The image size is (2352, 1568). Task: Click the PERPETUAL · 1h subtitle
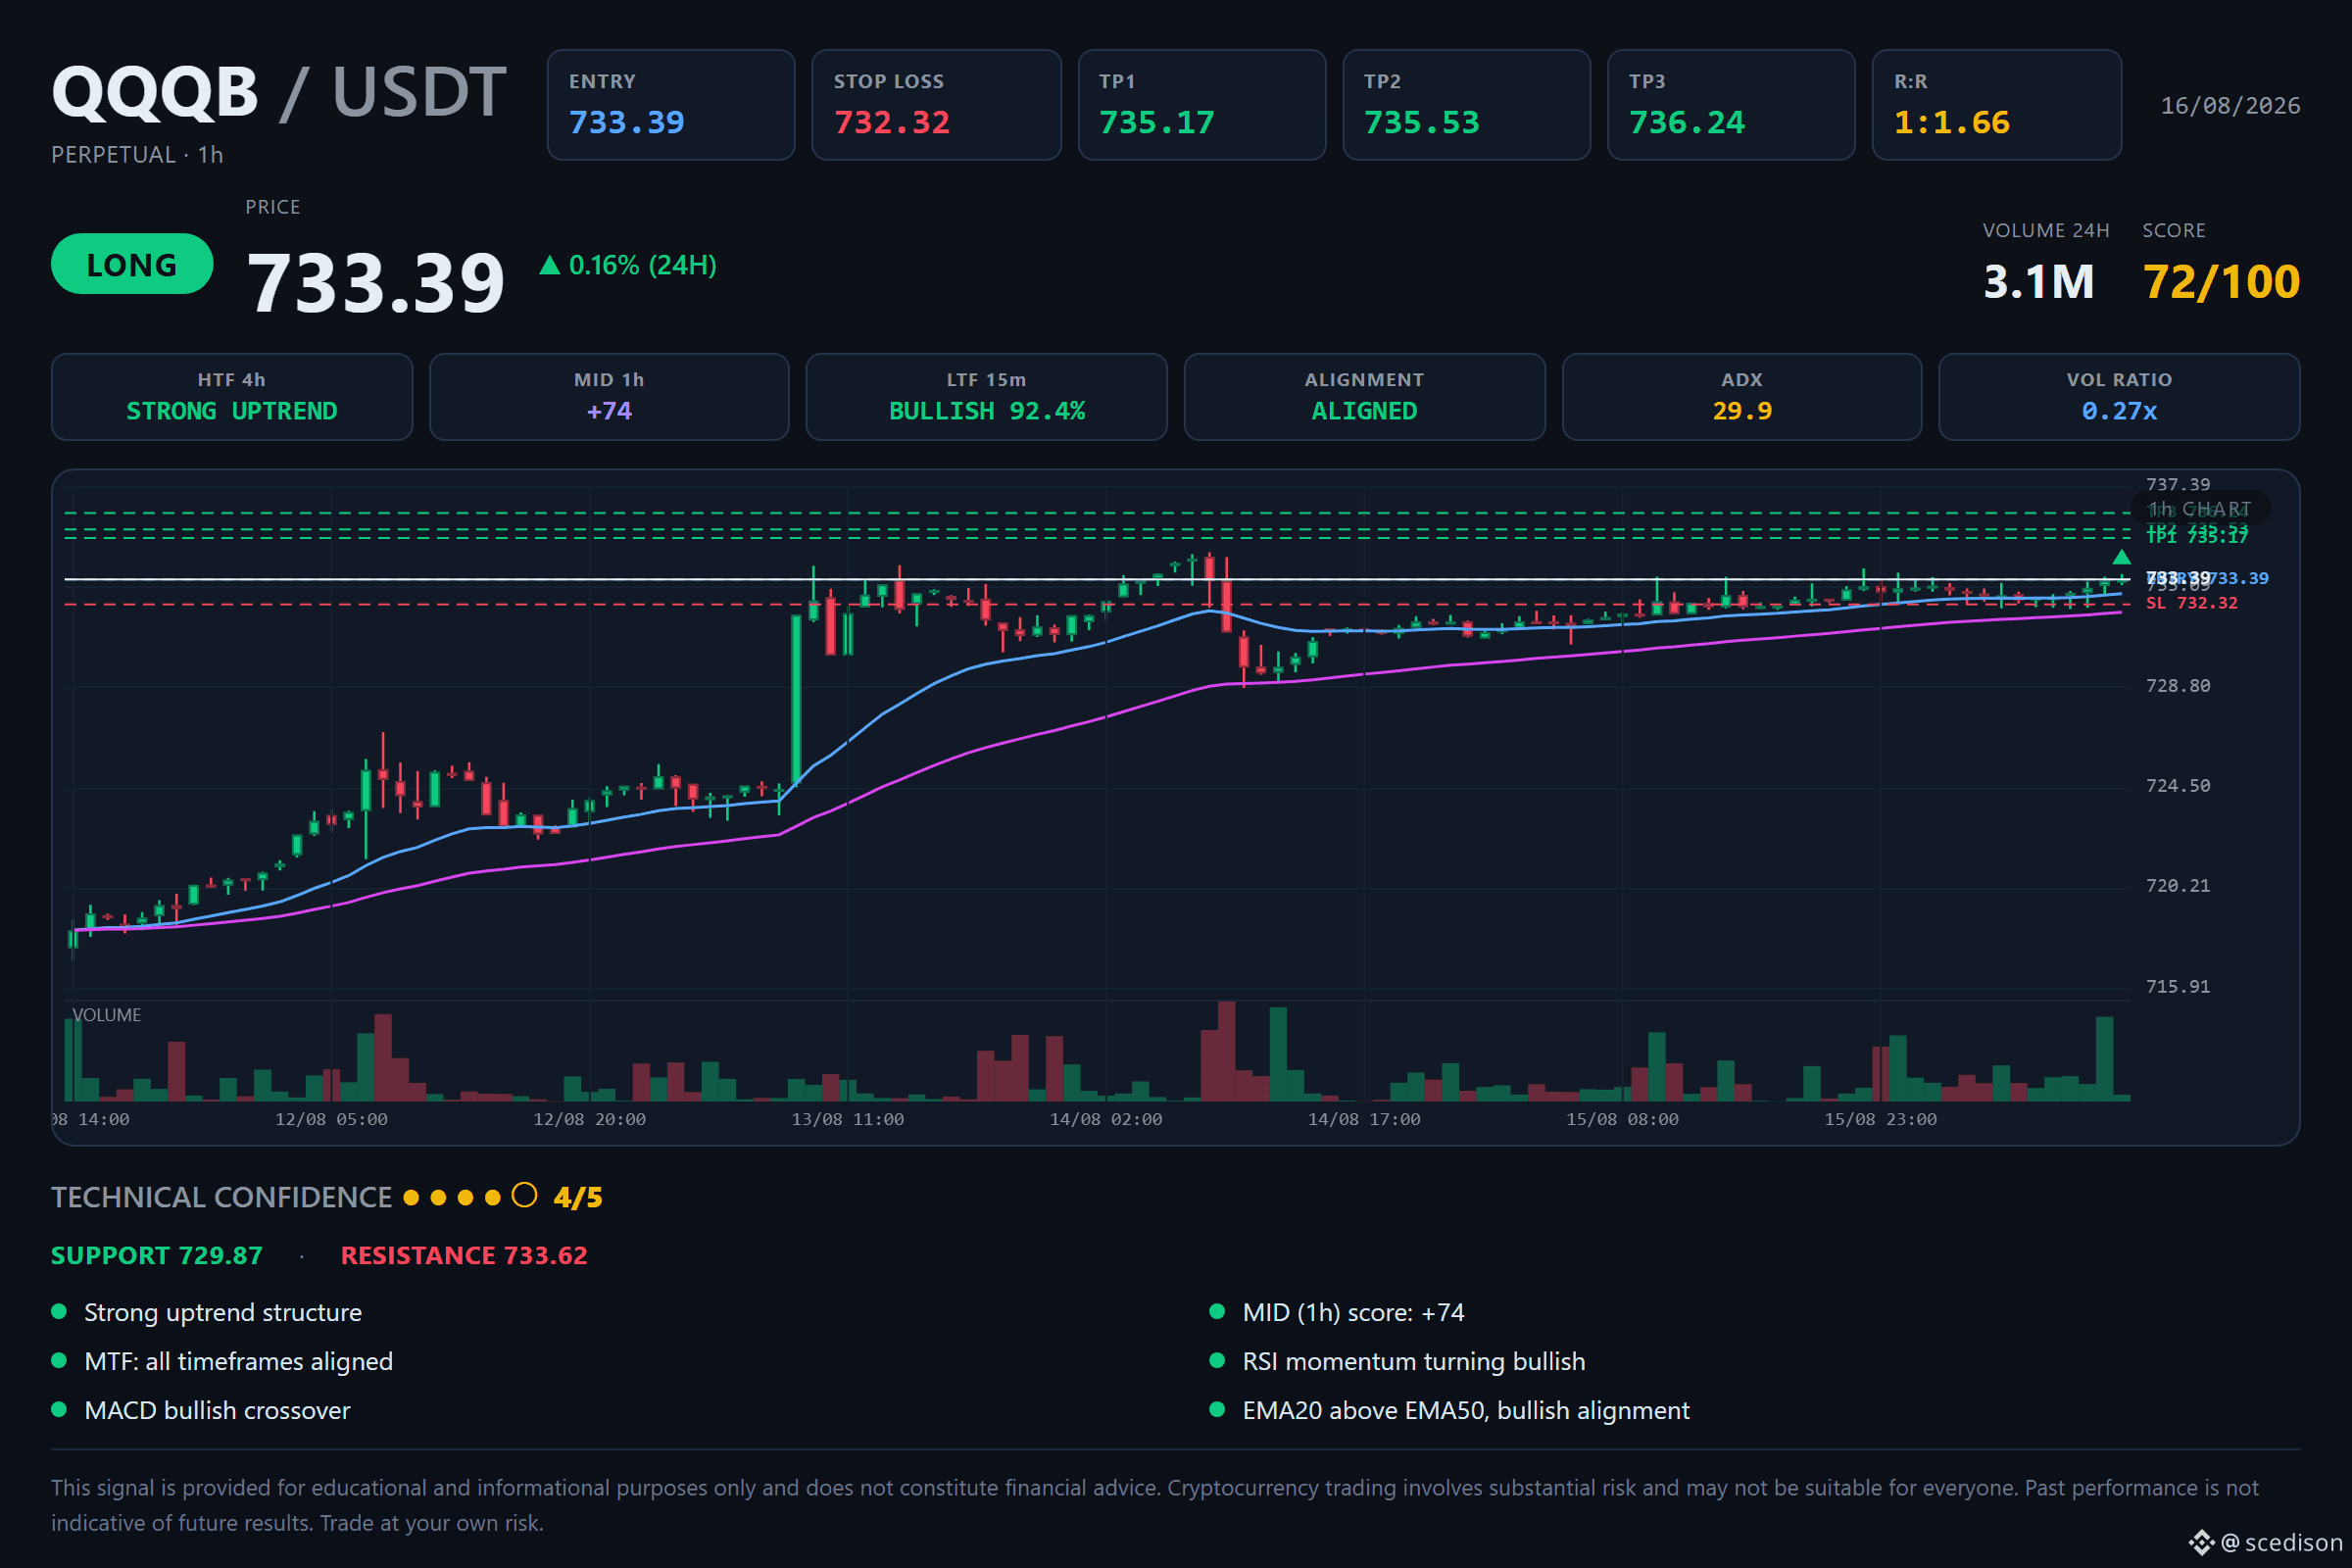tap(137, 155)
